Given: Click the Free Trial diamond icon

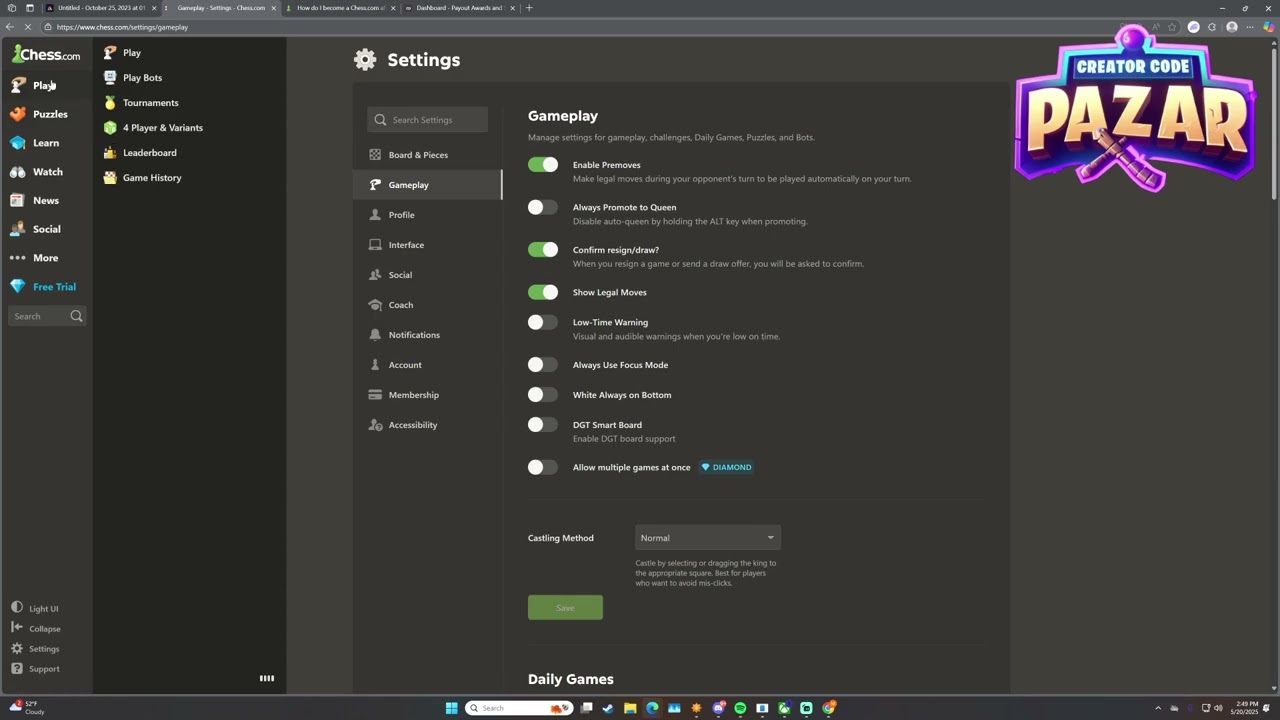Looking at the screenshot, I should pos(18,287).
